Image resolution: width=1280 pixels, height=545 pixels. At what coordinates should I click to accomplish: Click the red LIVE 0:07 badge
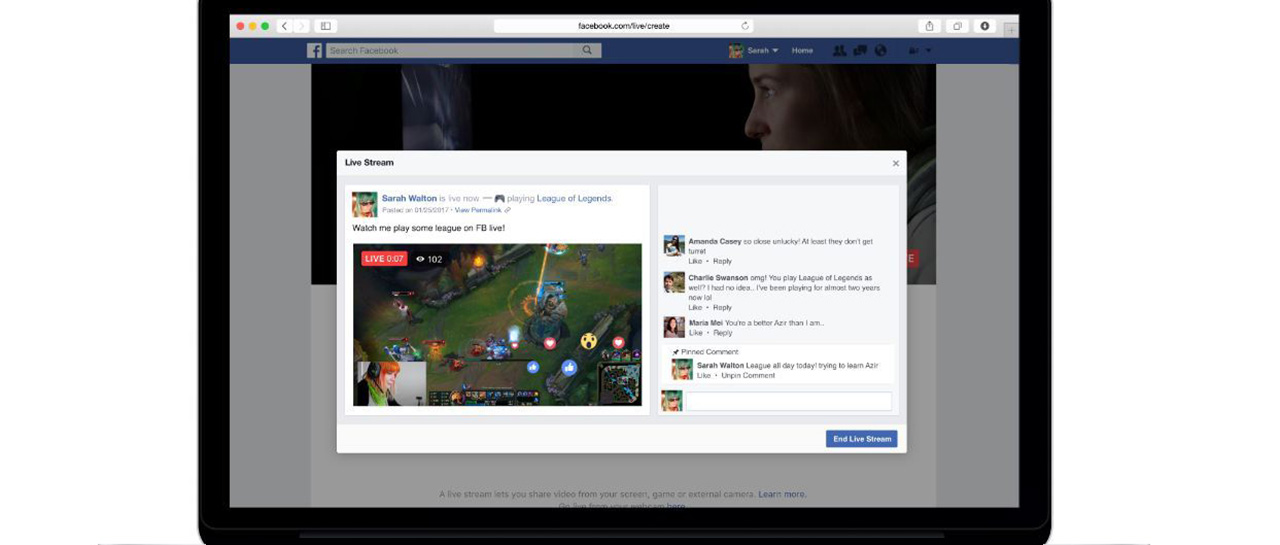coord(384,259)
